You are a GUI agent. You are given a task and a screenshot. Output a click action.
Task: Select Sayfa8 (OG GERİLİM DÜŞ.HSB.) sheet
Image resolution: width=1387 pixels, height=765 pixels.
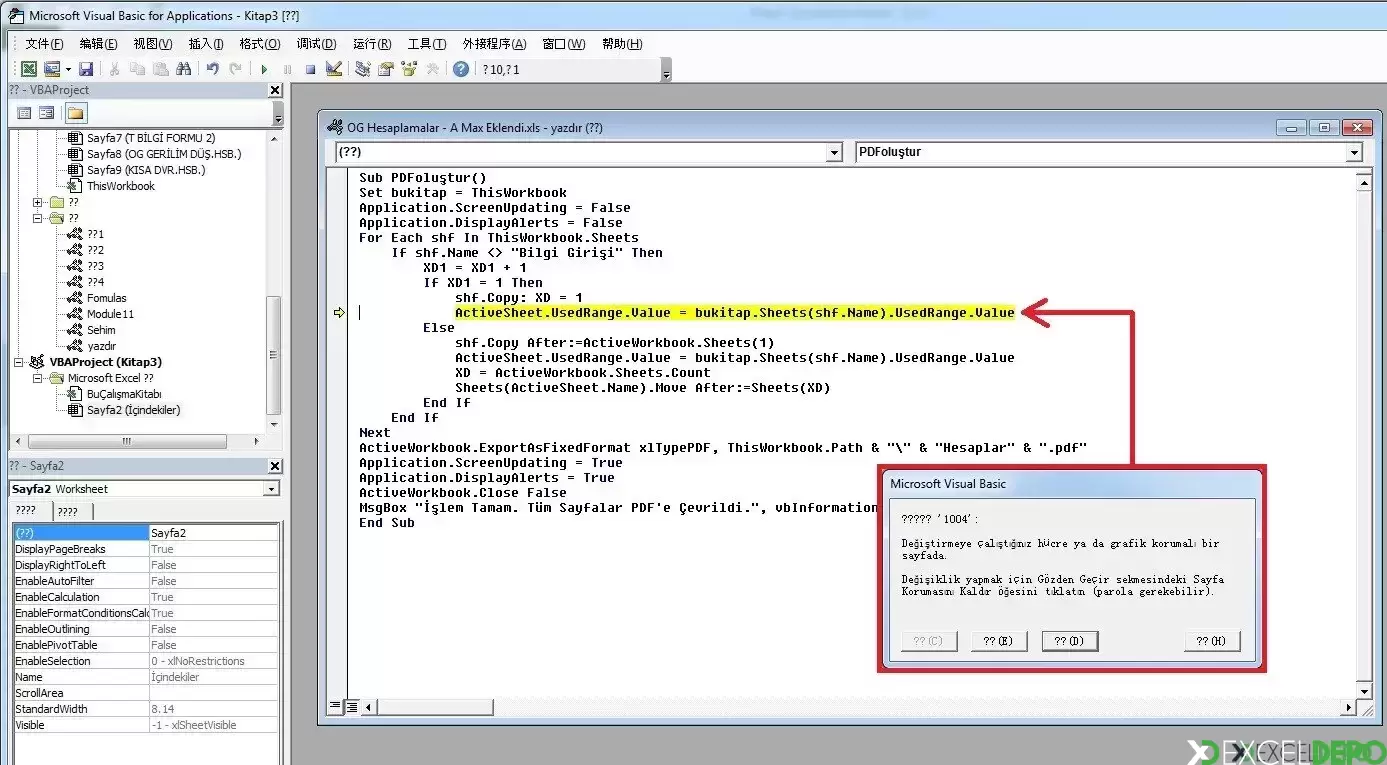164,154
